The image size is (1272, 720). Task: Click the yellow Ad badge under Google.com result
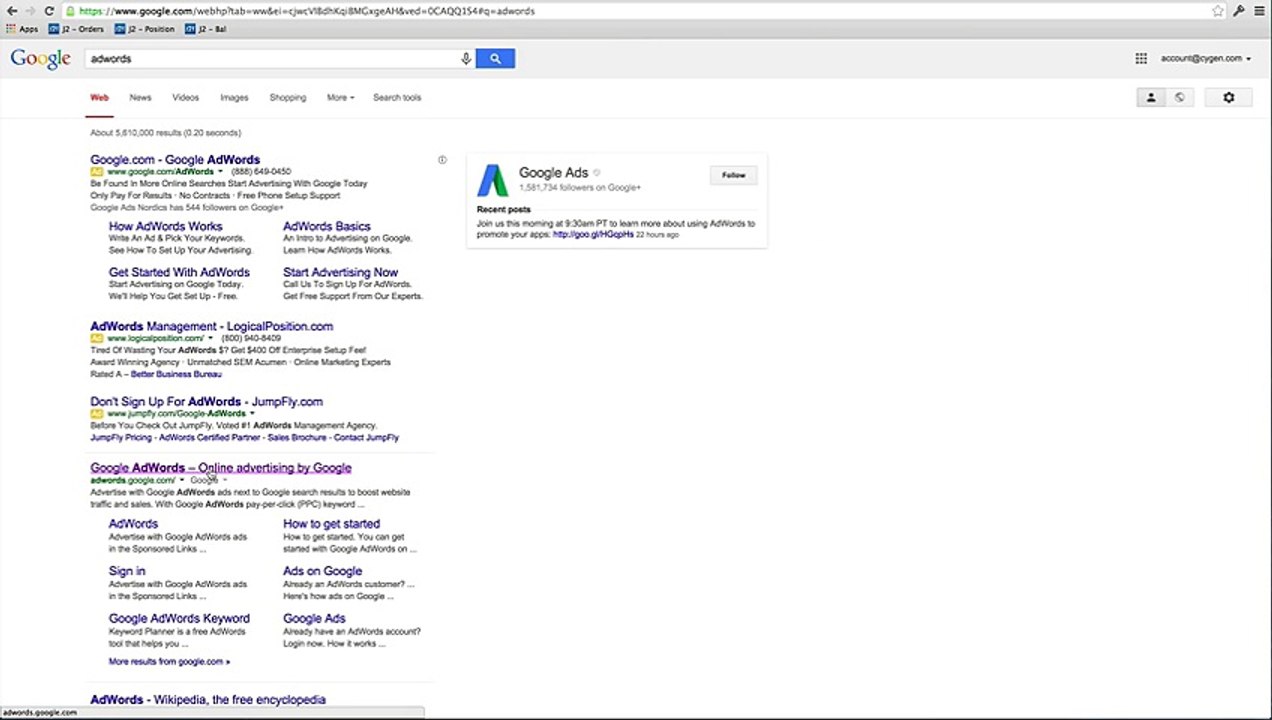tap(97, 172)
